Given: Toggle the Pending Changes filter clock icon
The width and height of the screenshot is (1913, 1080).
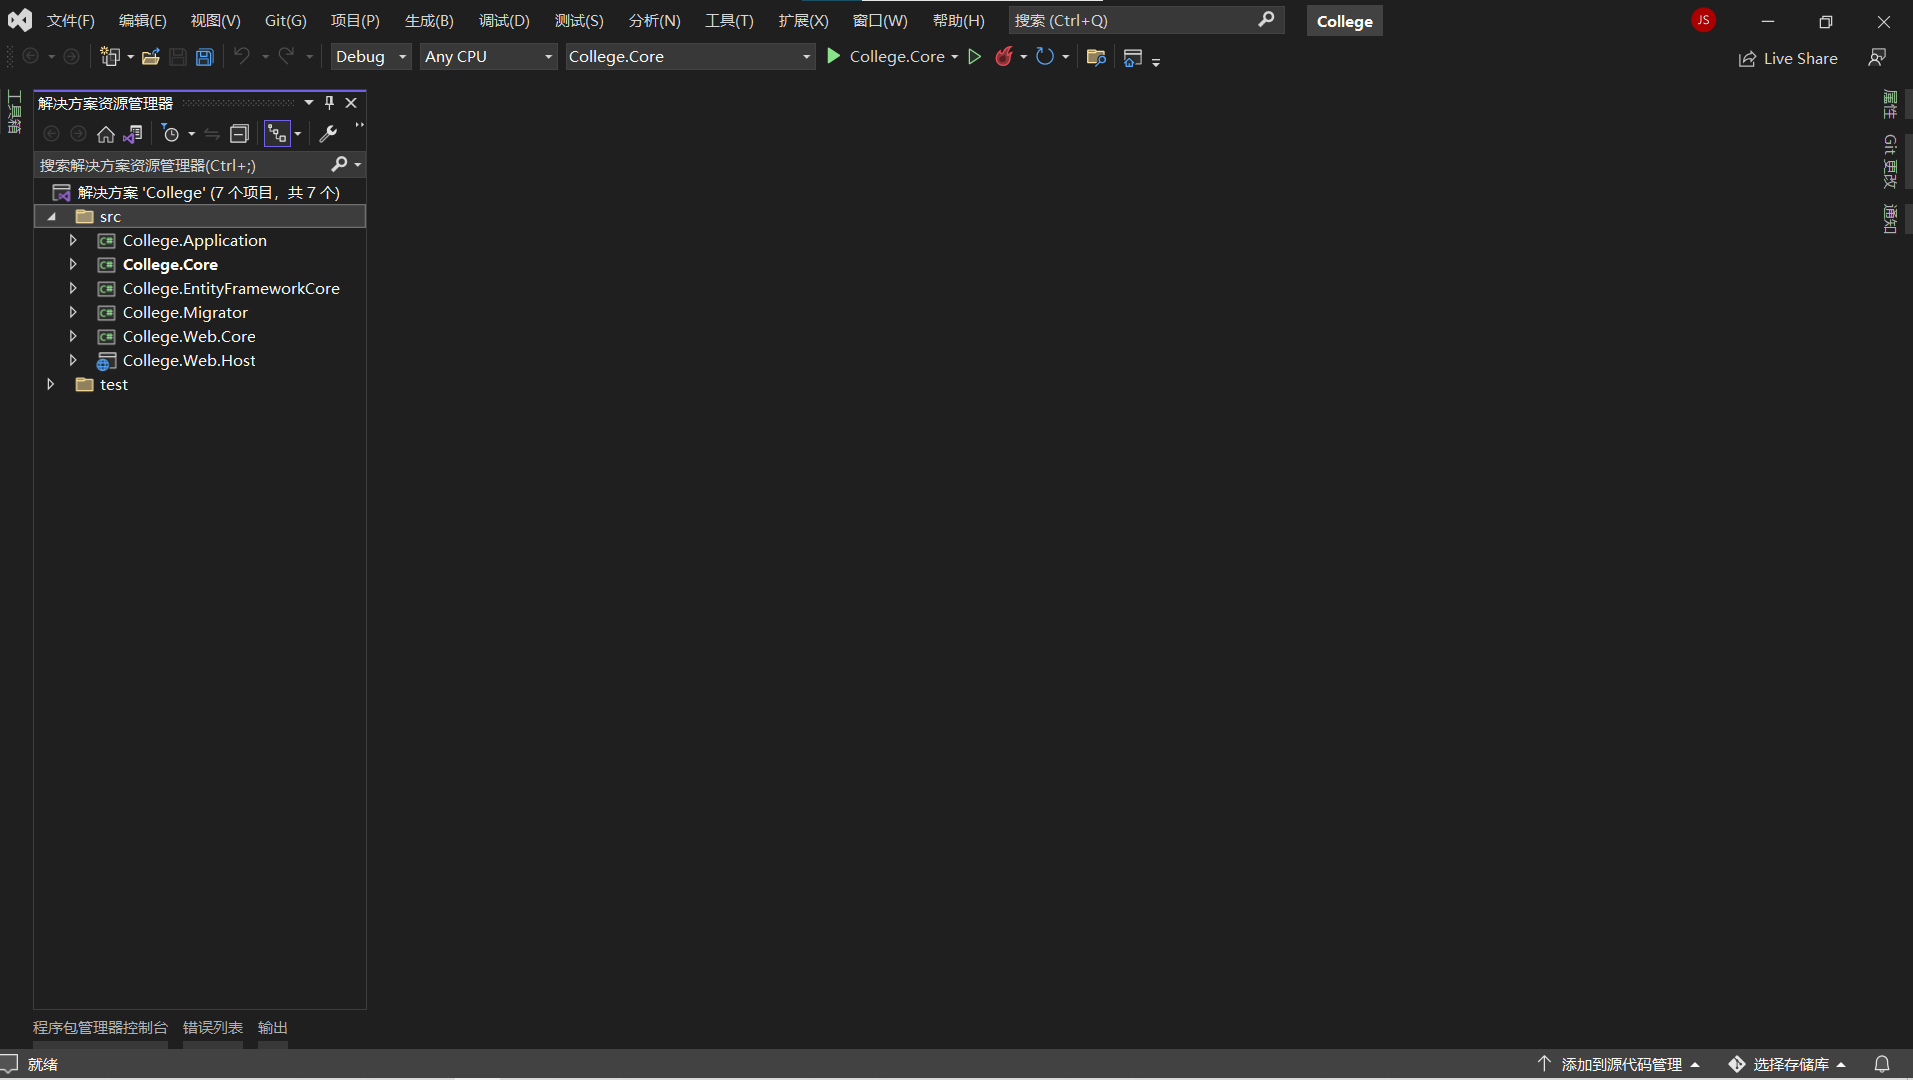Looking at the screenshot, I should (x=171, y=134).
